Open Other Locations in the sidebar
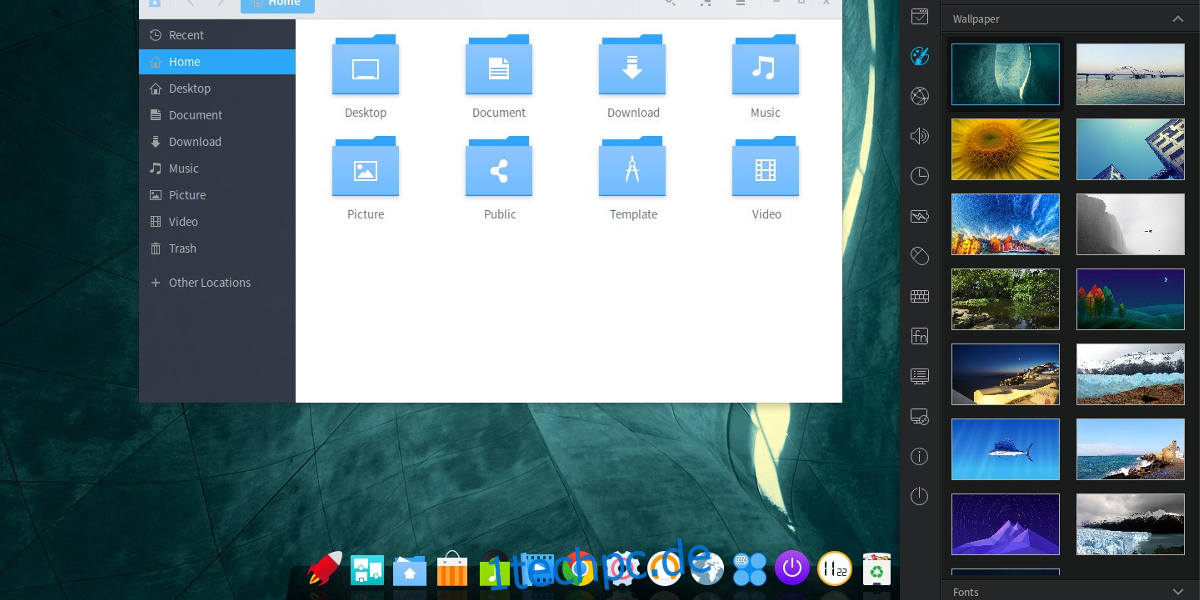This screenshot has height=600, width=1200. click(217, 283)
